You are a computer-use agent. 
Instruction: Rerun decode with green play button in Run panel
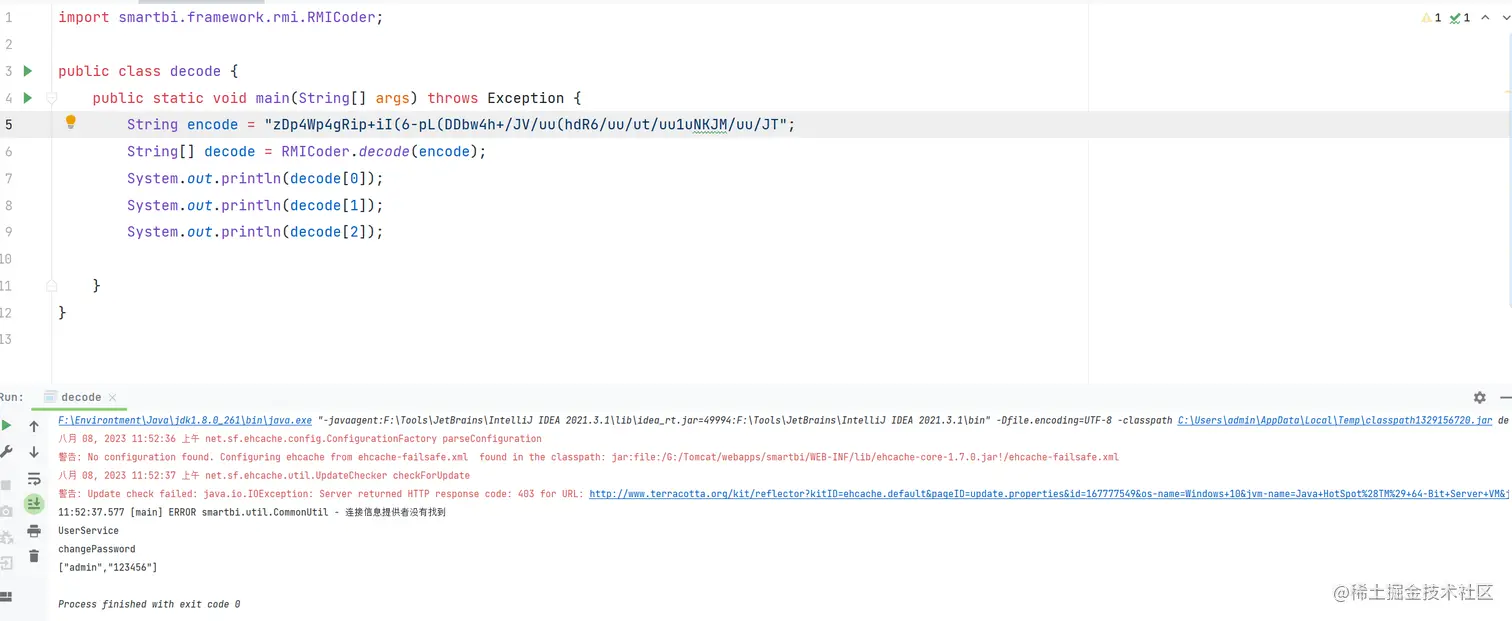pos(6,426)
